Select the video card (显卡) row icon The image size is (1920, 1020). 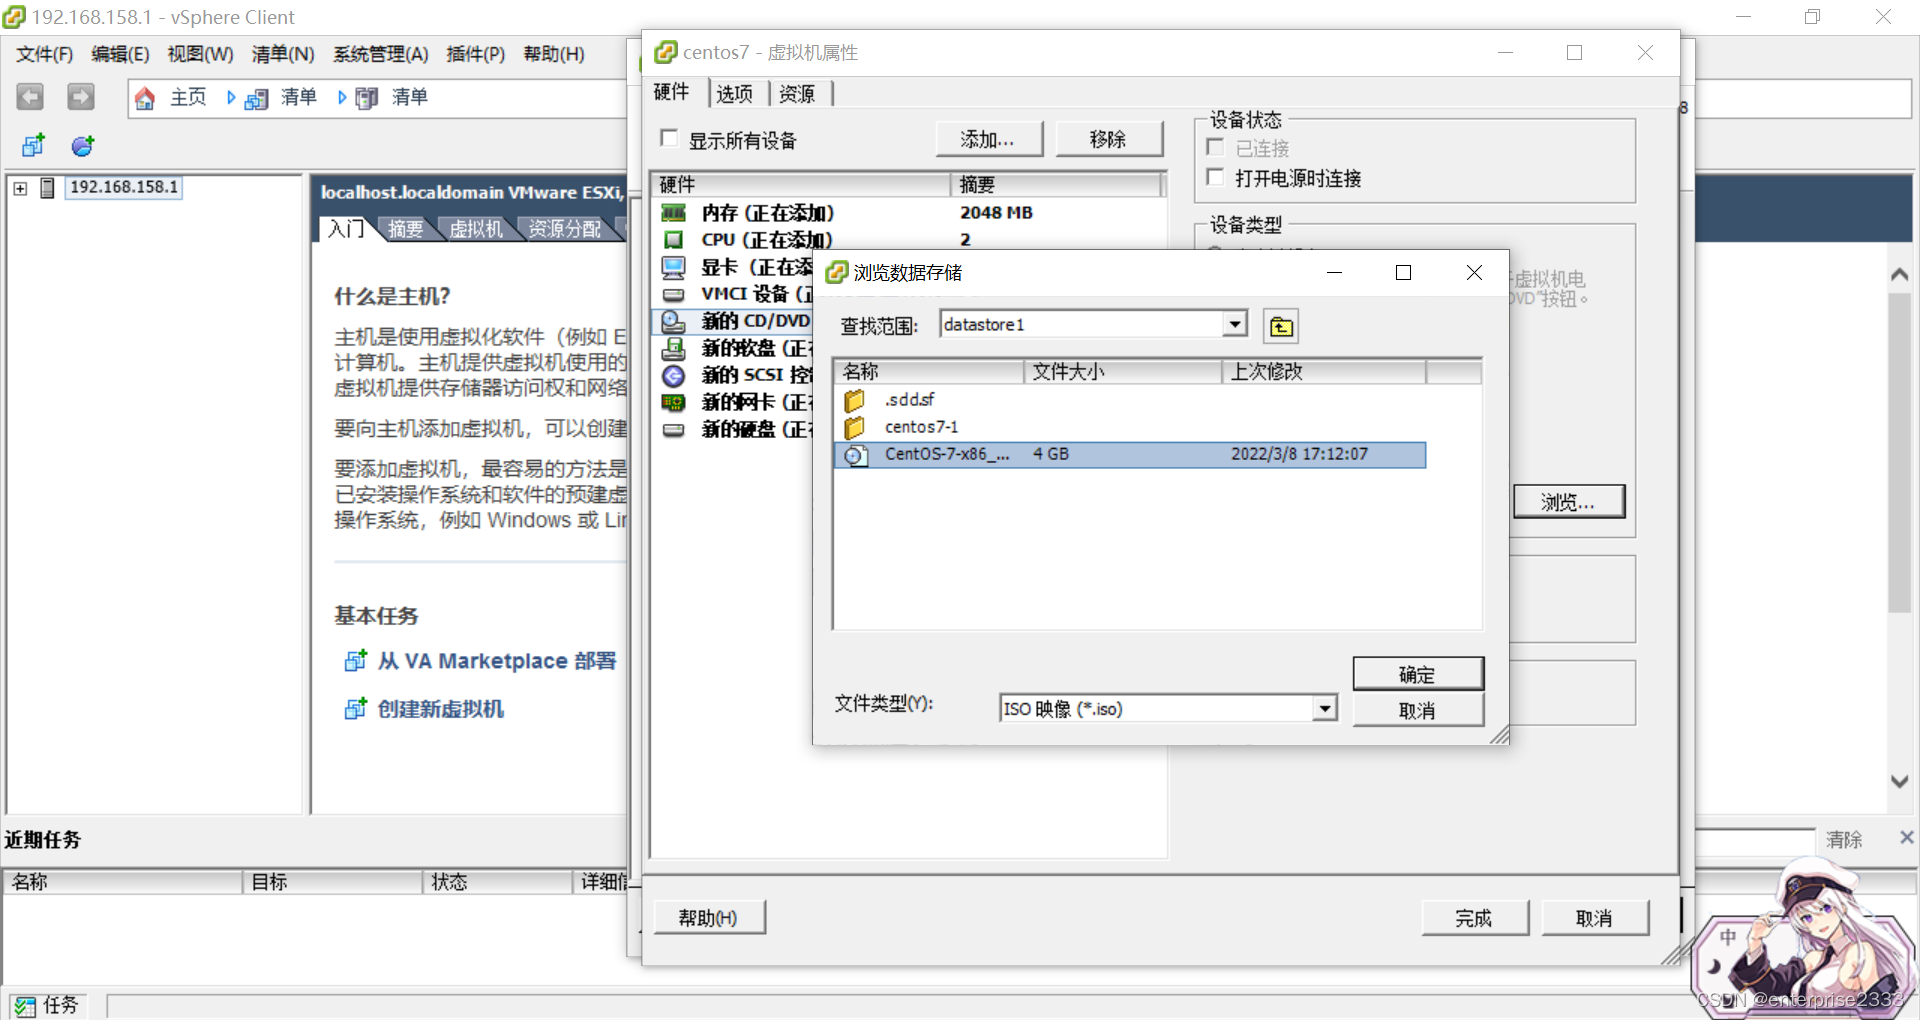click(x=674, y=267)
